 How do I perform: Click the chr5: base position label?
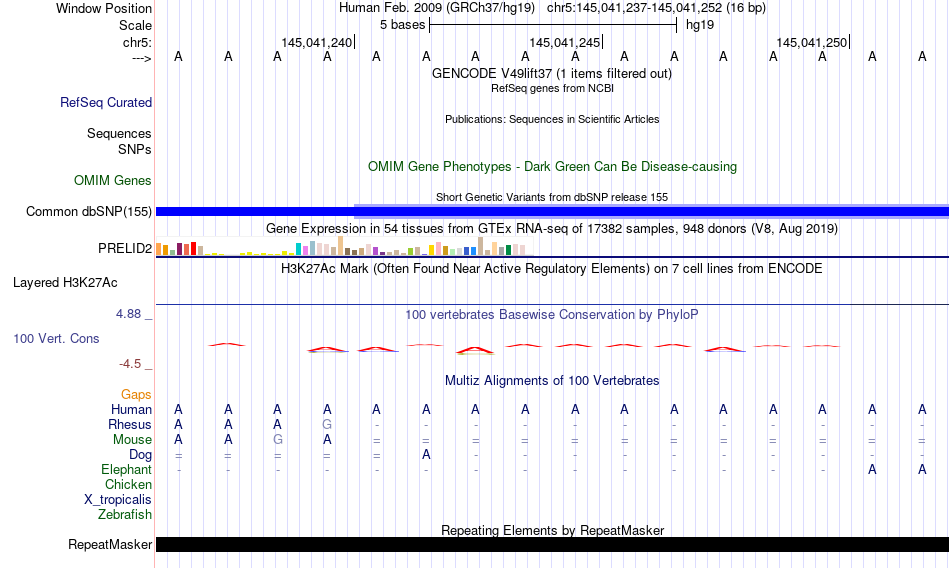(x=137, y=42)
